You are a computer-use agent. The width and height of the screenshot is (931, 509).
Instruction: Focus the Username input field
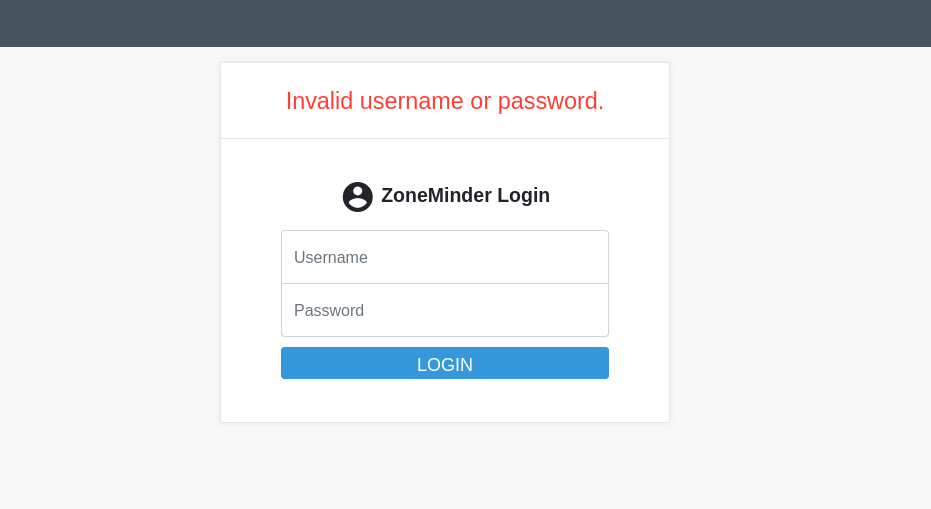pyautogui.click(x=445, y=257)
